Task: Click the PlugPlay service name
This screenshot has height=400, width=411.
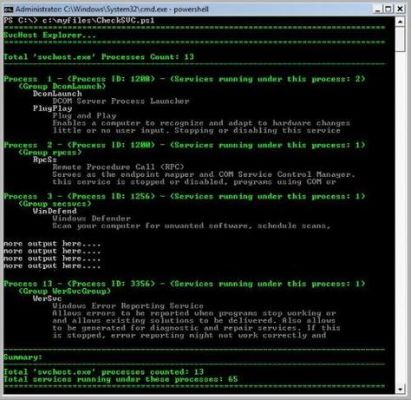Action: pyautogui.click(x=52, y=108)
